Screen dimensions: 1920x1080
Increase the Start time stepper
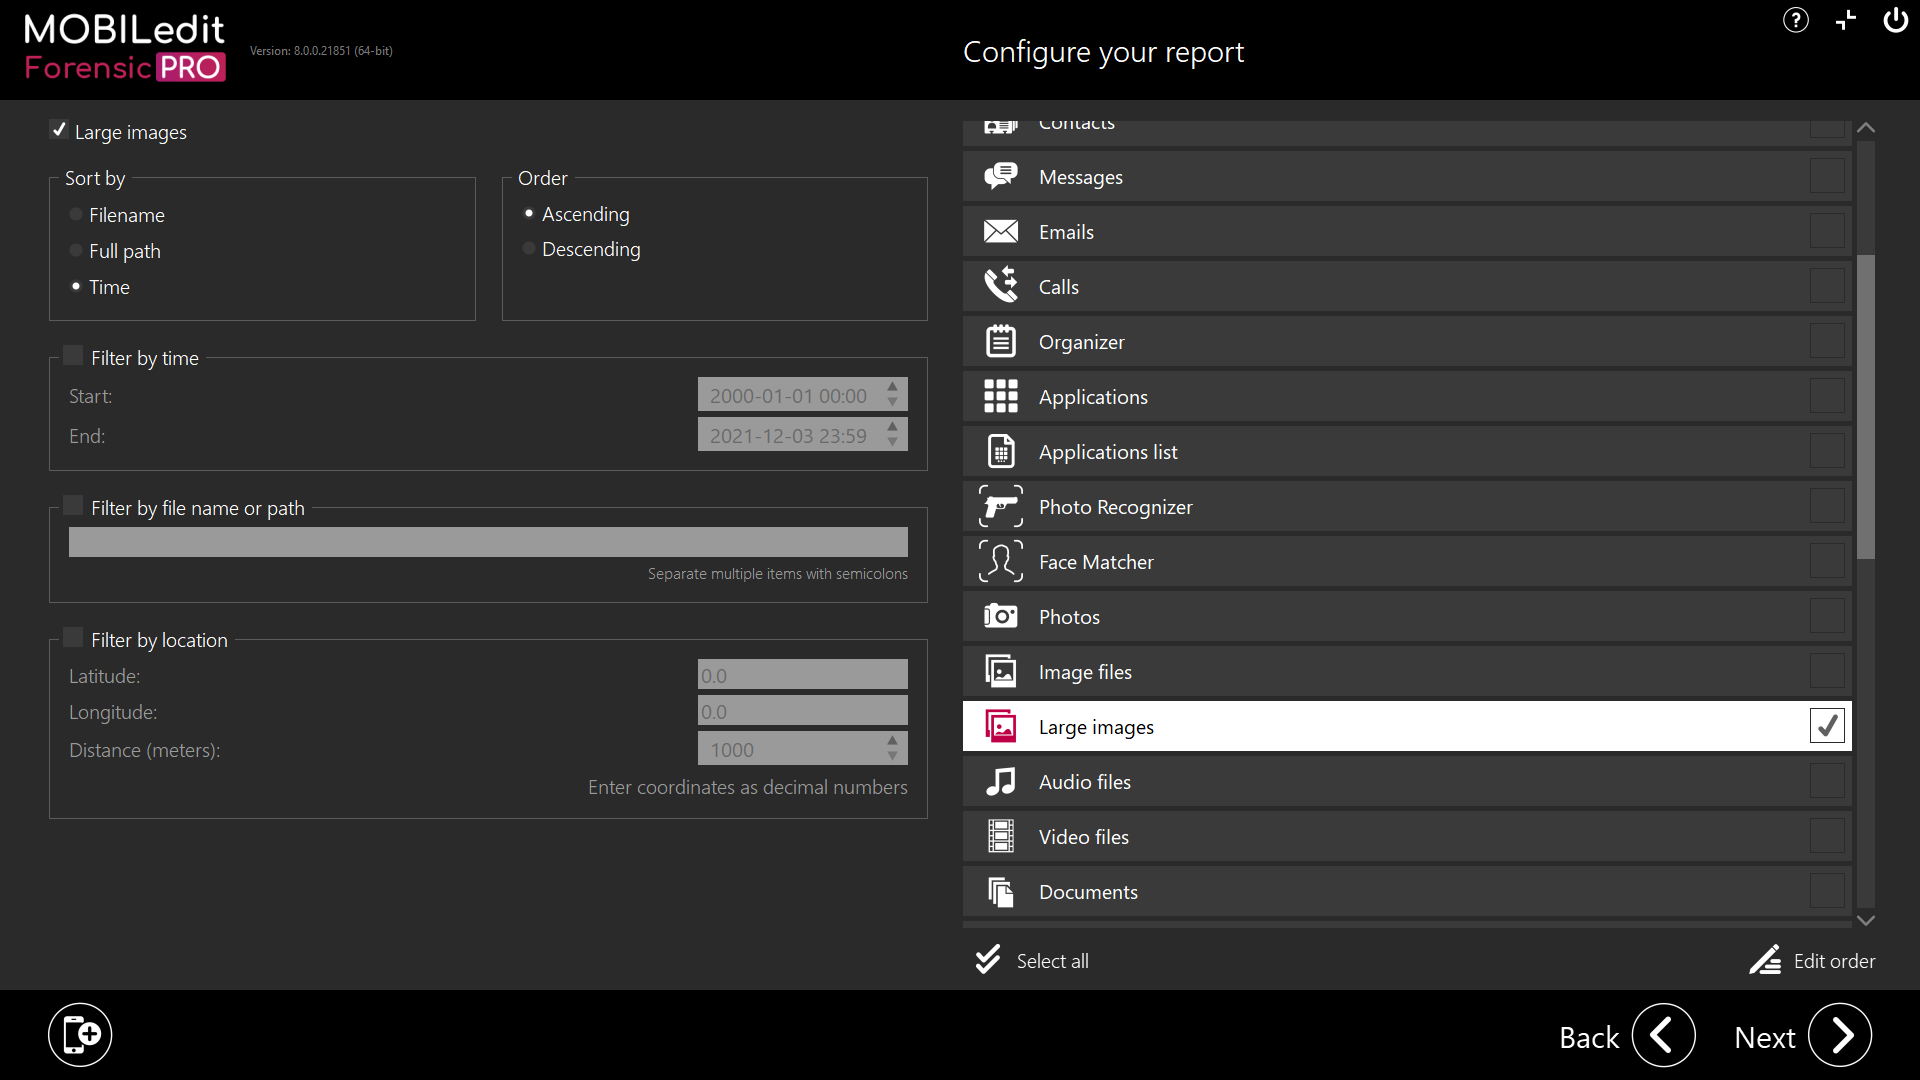pos(893,387)
